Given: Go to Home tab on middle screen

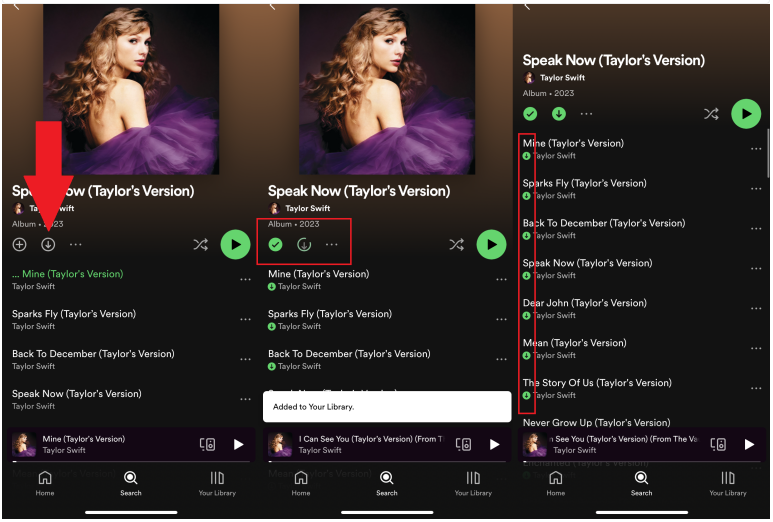Looking at the screenshot, I should 301,484.
